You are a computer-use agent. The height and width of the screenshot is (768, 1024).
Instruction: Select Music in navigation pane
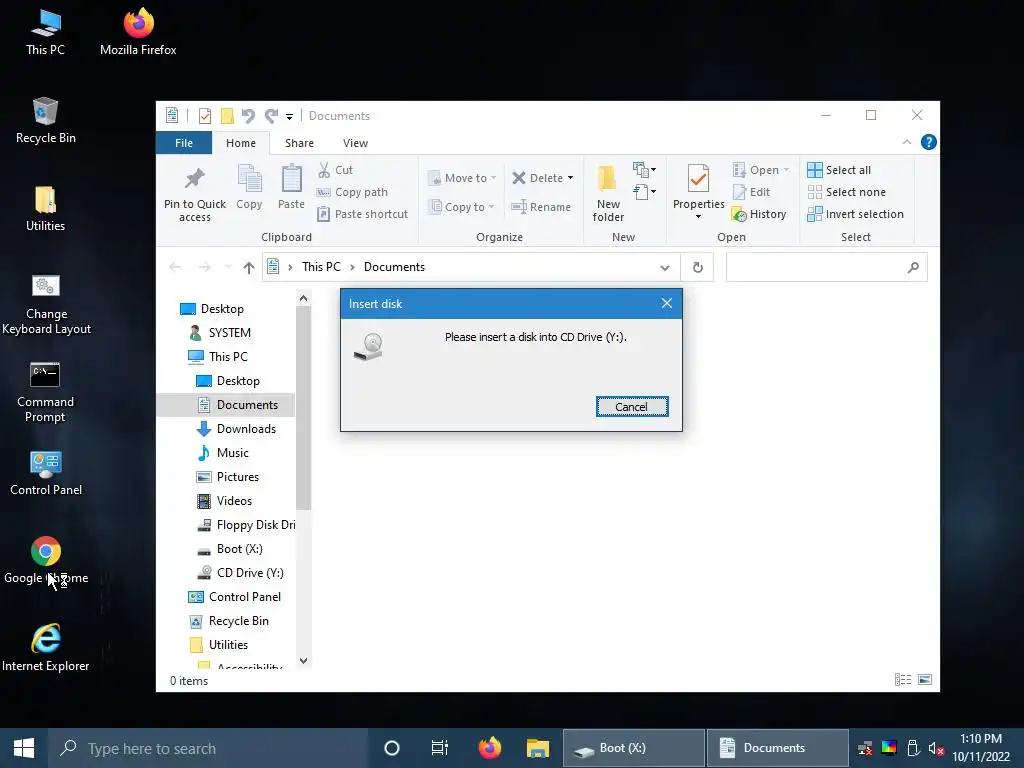point(232,453)
